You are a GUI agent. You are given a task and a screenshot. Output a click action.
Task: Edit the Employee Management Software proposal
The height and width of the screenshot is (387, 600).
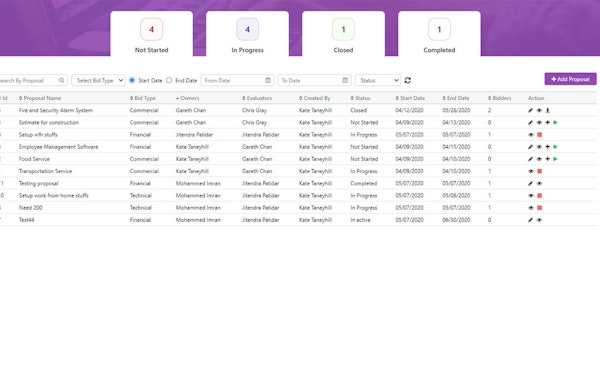point(530,147)
